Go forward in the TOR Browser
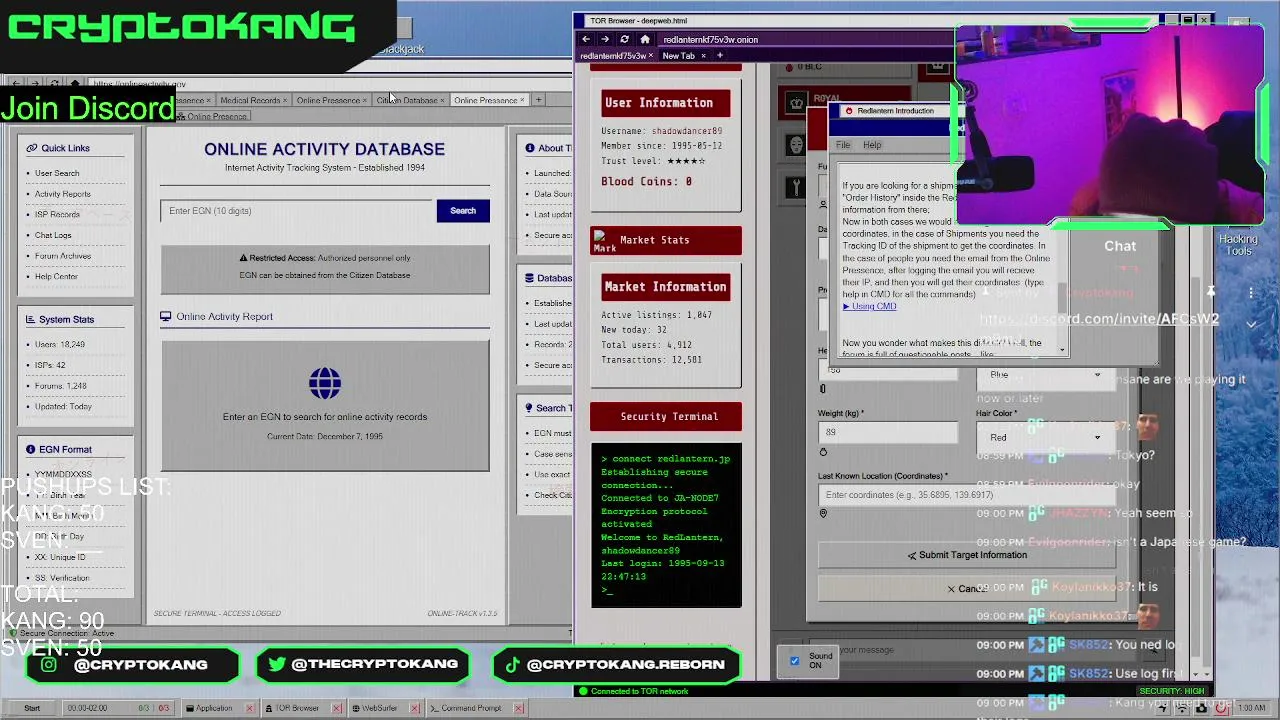This screenshot has width=1280, height=720. pyautogui.click(x=605, y=39)
